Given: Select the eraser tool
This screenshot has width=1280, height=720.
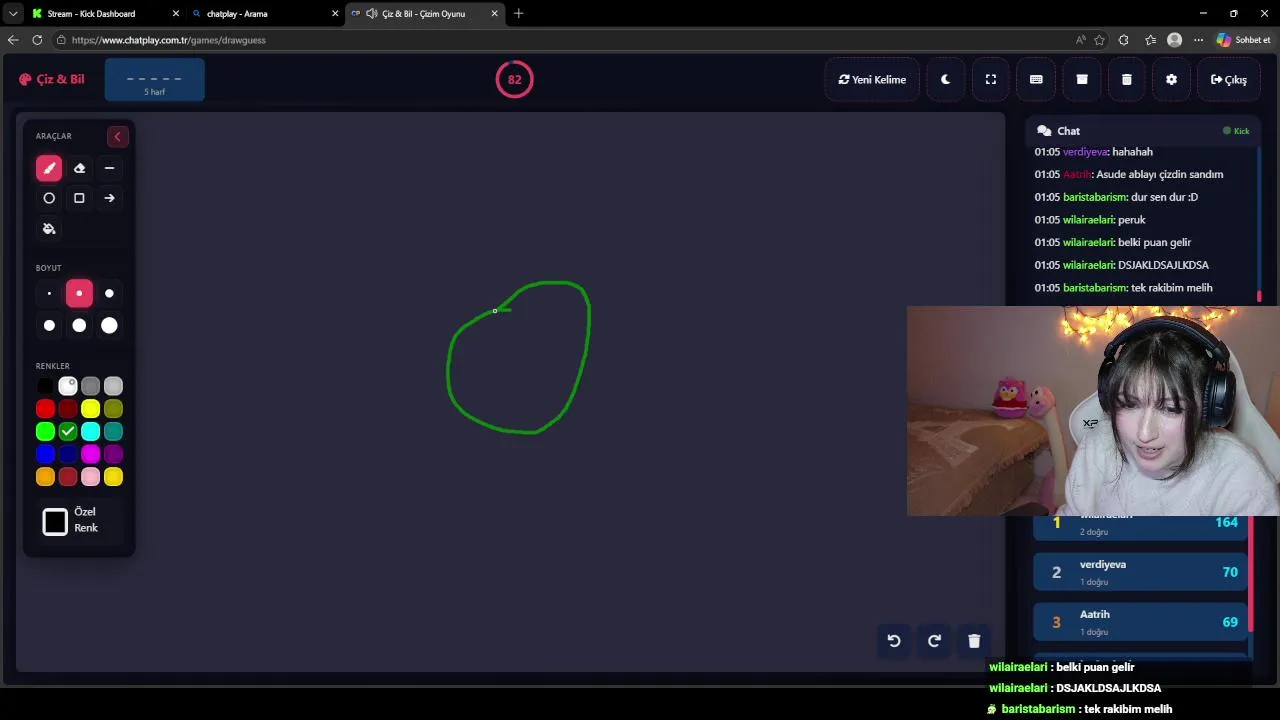Looking at the screenshot, I should click(79, 168).
